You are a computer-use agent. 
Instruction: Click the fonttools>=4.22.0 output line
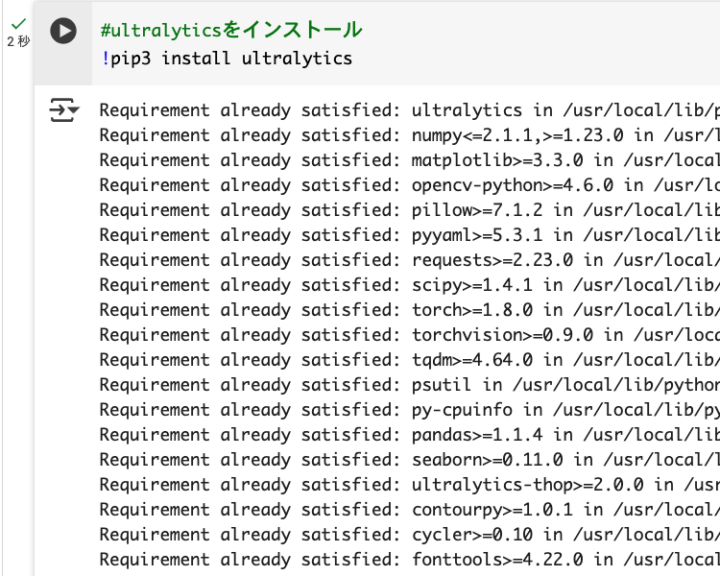point(410,559)
